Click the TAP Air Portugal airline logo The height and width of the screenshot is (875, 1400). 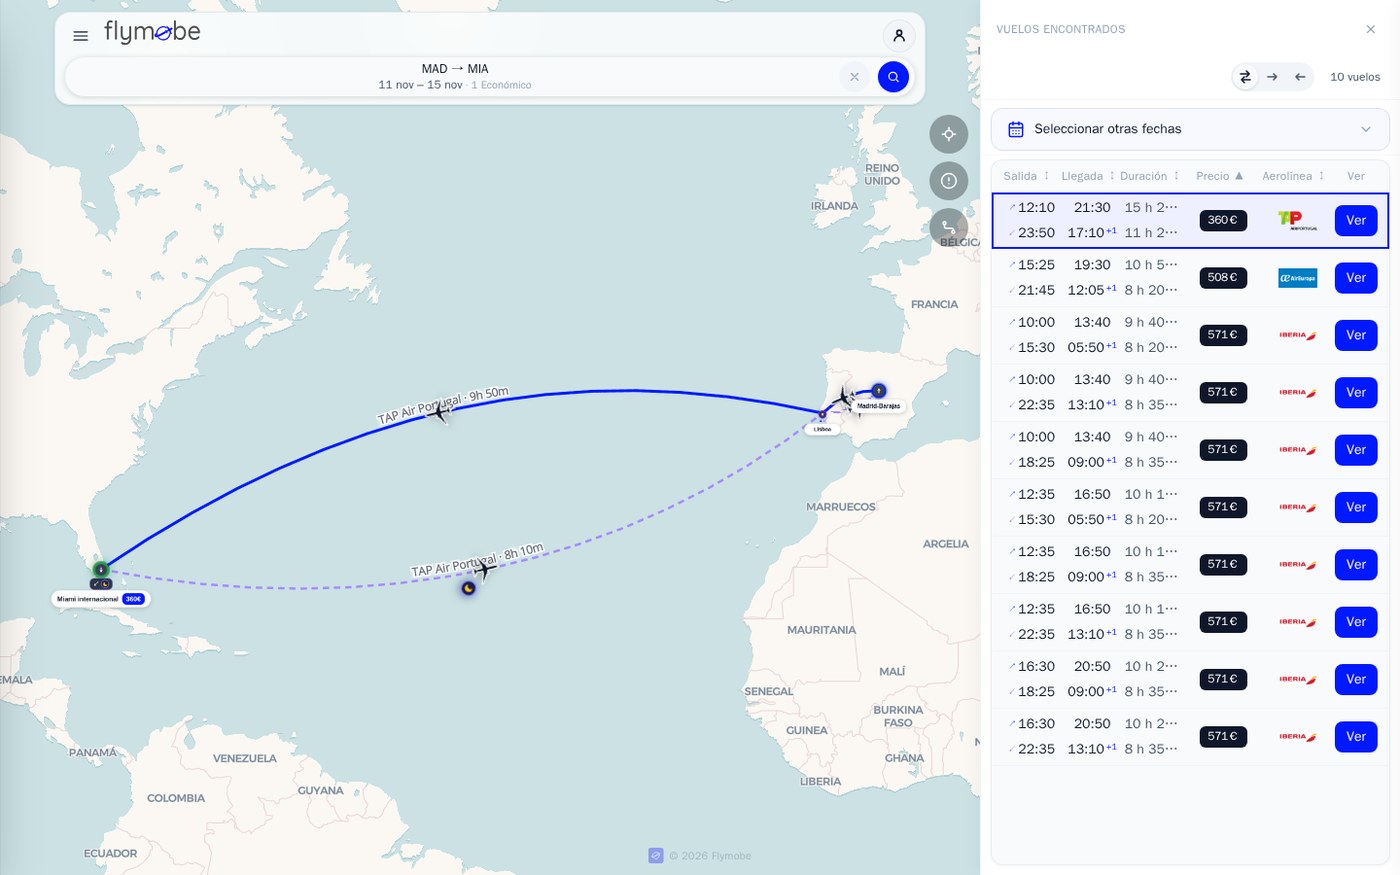click(x=1297, y=220)
